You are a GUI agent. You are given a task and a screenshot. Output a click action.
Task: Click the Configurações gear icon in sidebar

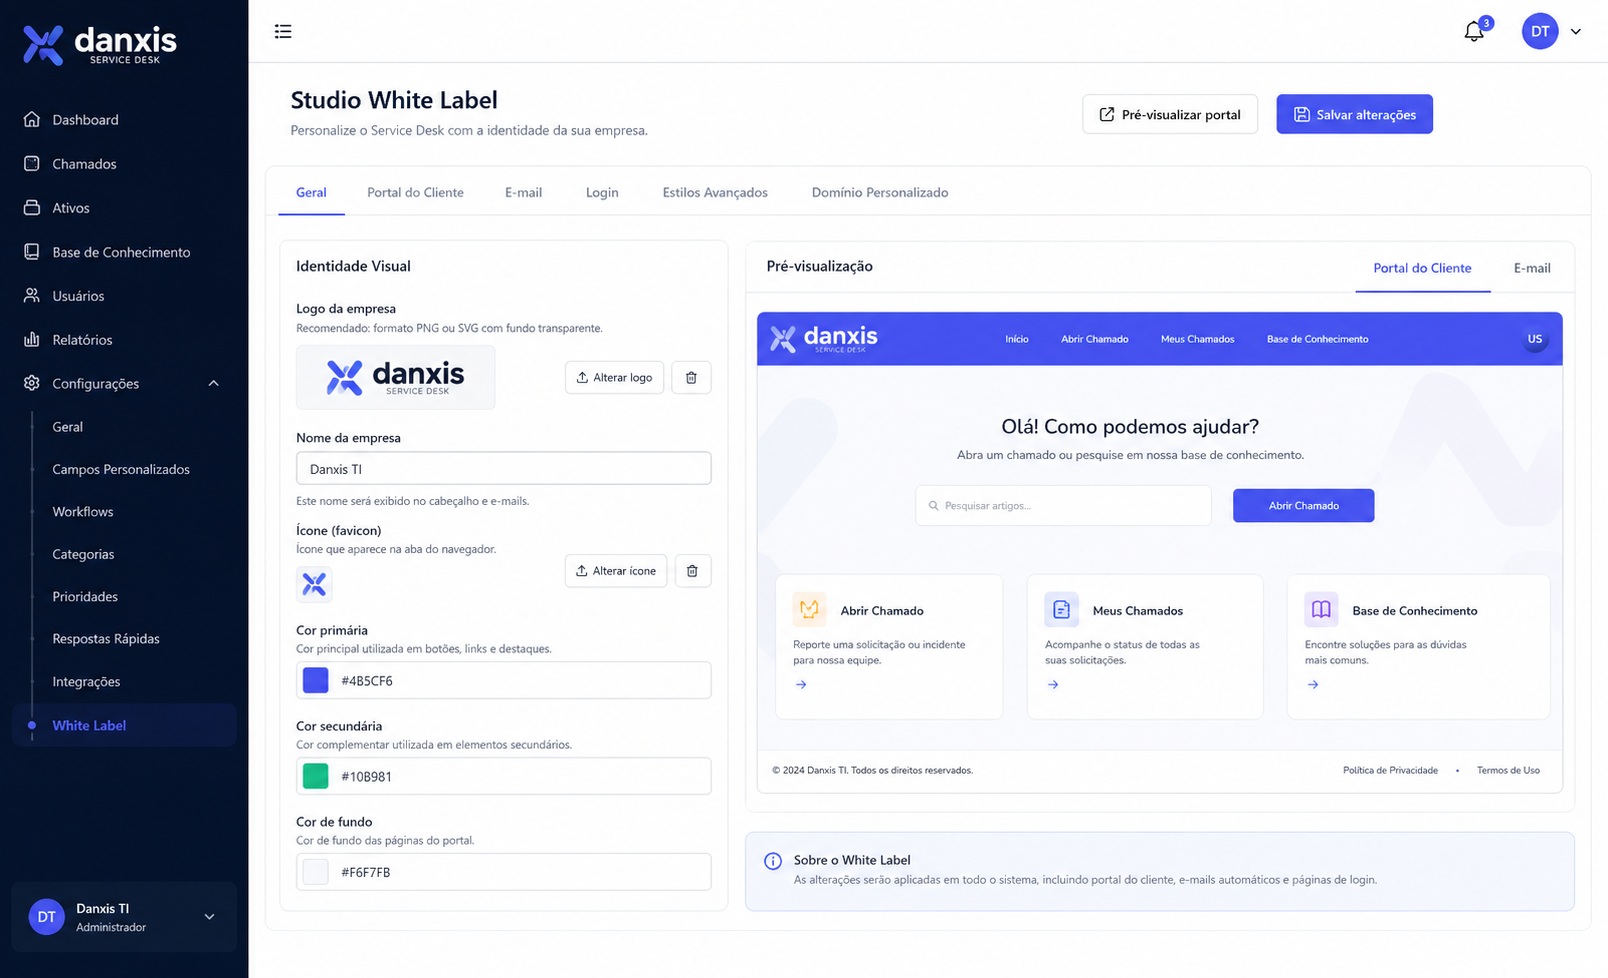pyautogui.click(x=32, y=383)
